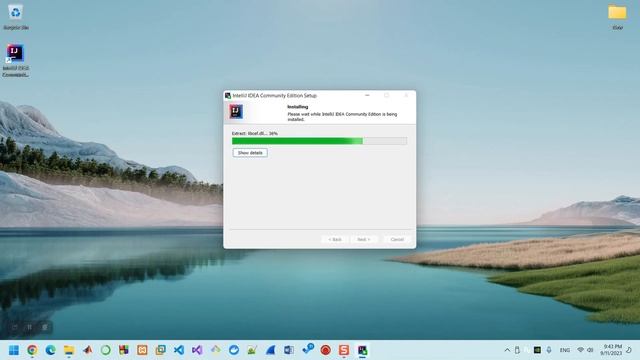
Task: Open the pale green triangle taskbar app
Action: (x=216, y=350)
